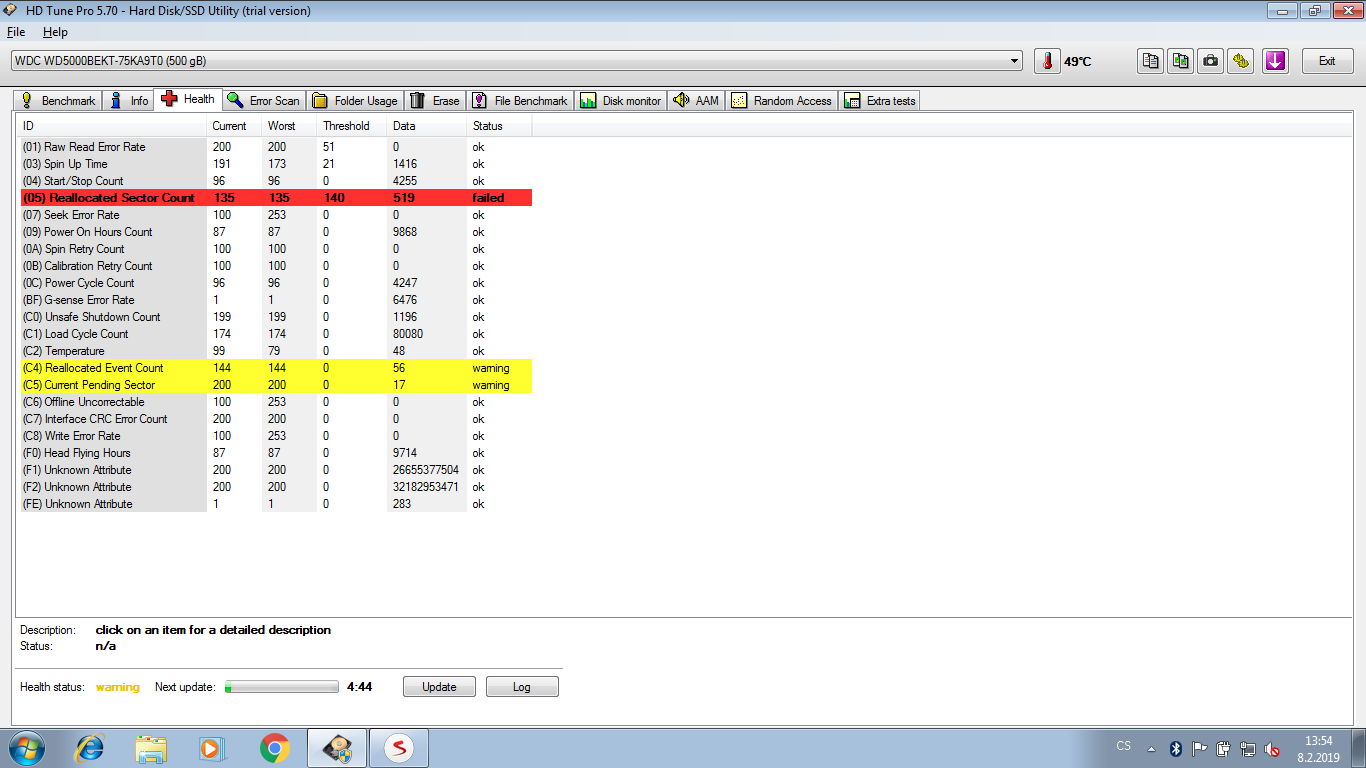Screen dimensions: 1366x768
Task: Switch to the Info tab
Action: (x=129, y=100)
